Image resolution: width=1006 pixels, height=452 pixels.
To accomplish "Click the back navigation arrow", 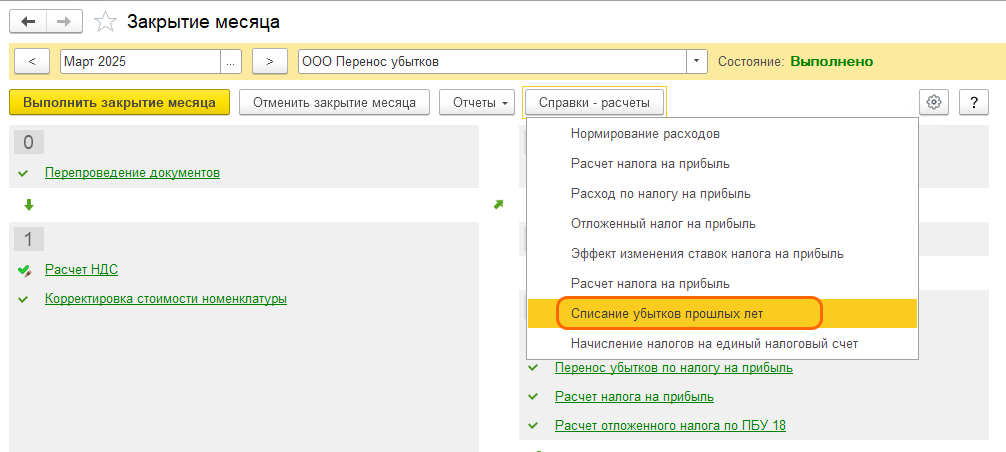I will click(28, 21).
